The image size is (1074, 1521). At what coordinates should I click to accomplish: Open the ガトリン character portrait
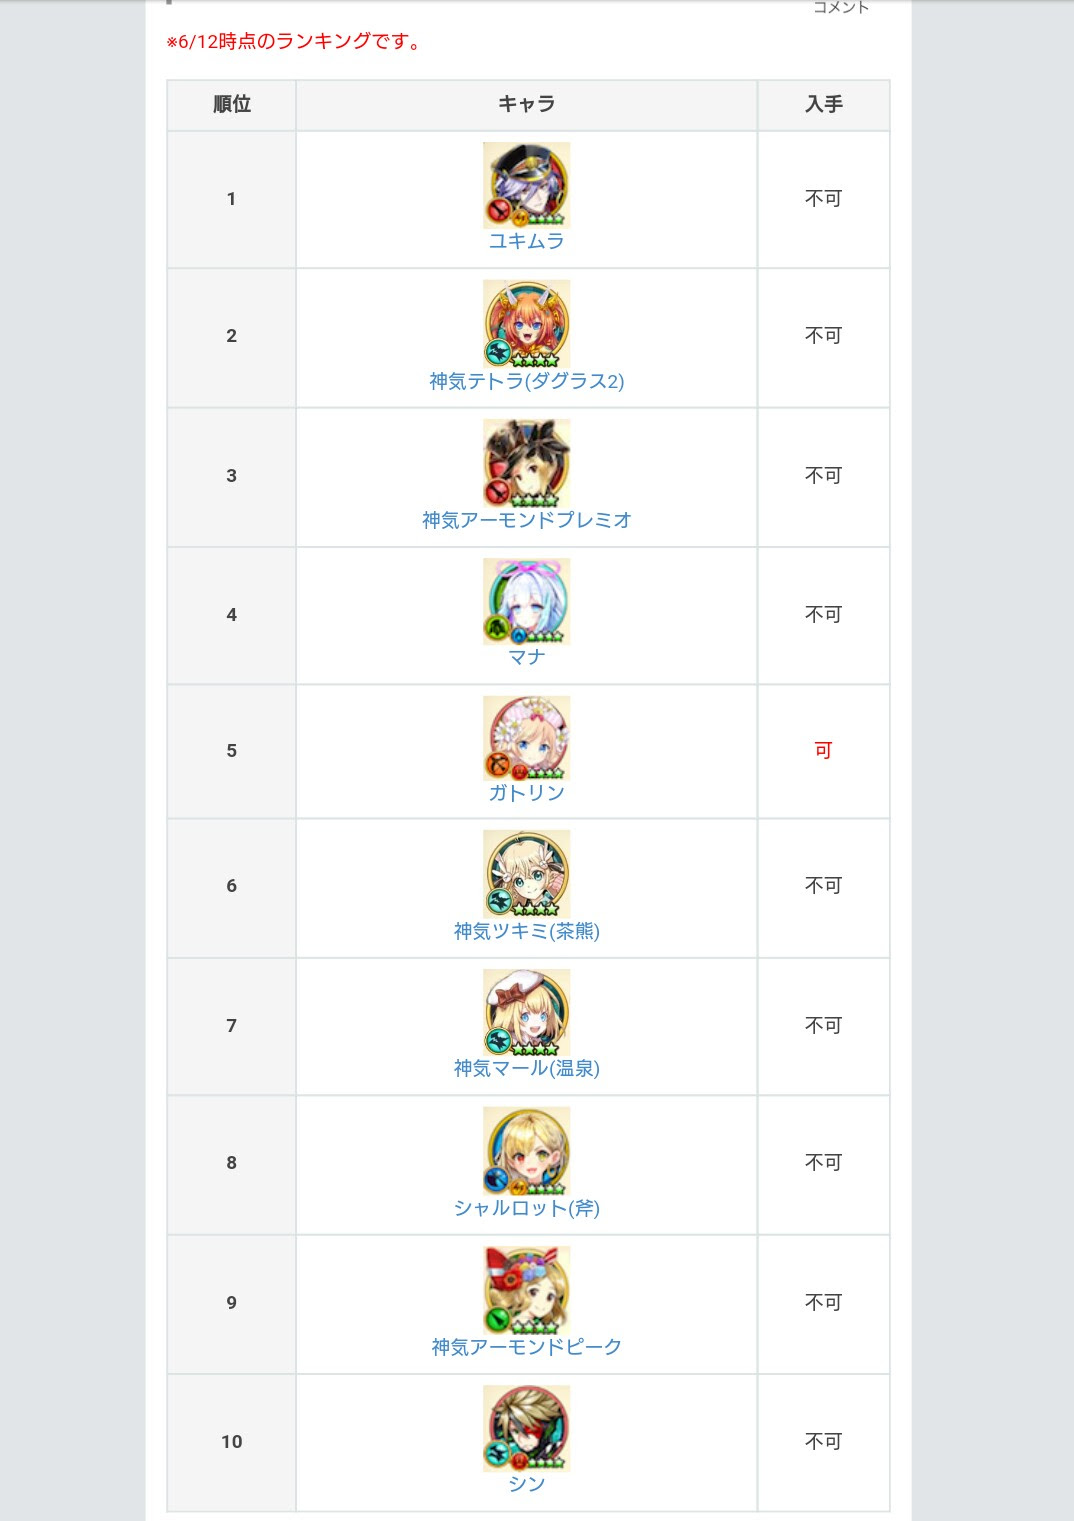click(x=527, y=738)
